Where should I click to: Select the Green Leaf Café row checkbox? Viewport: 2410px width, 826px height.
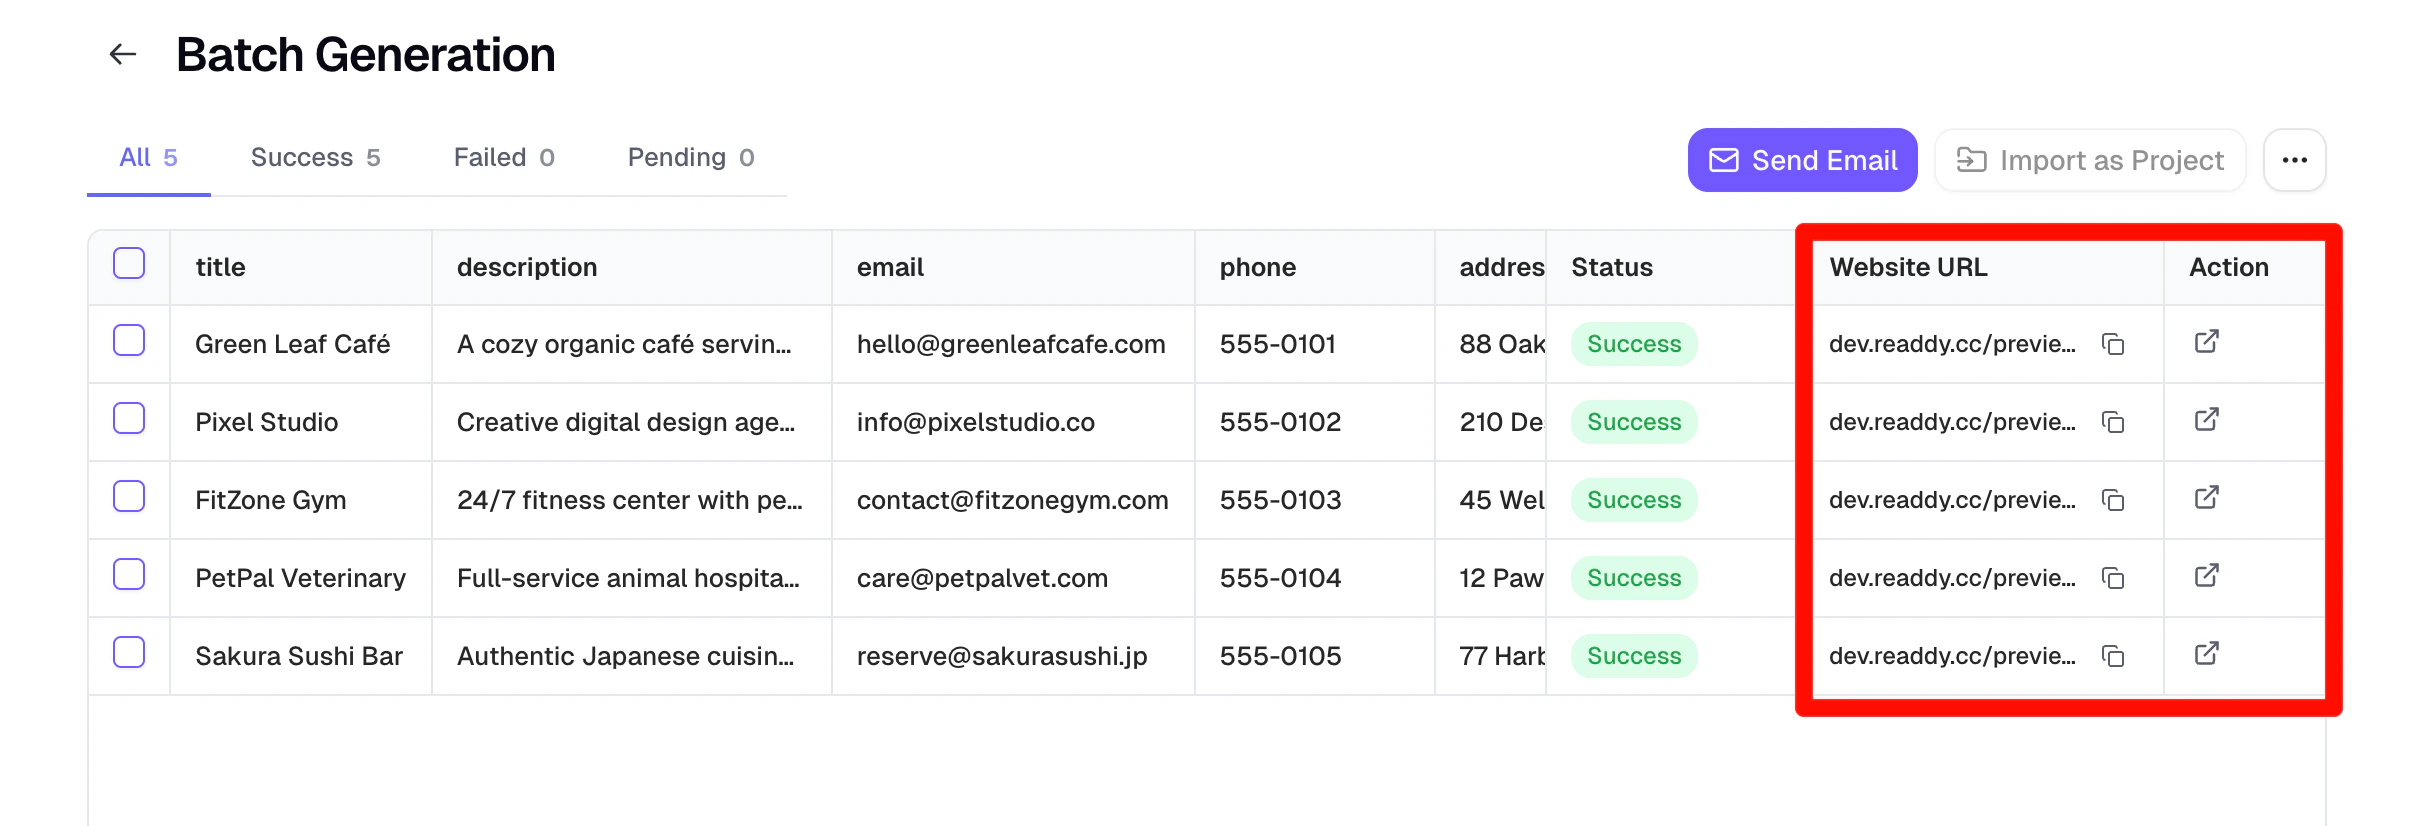(129, 341)
